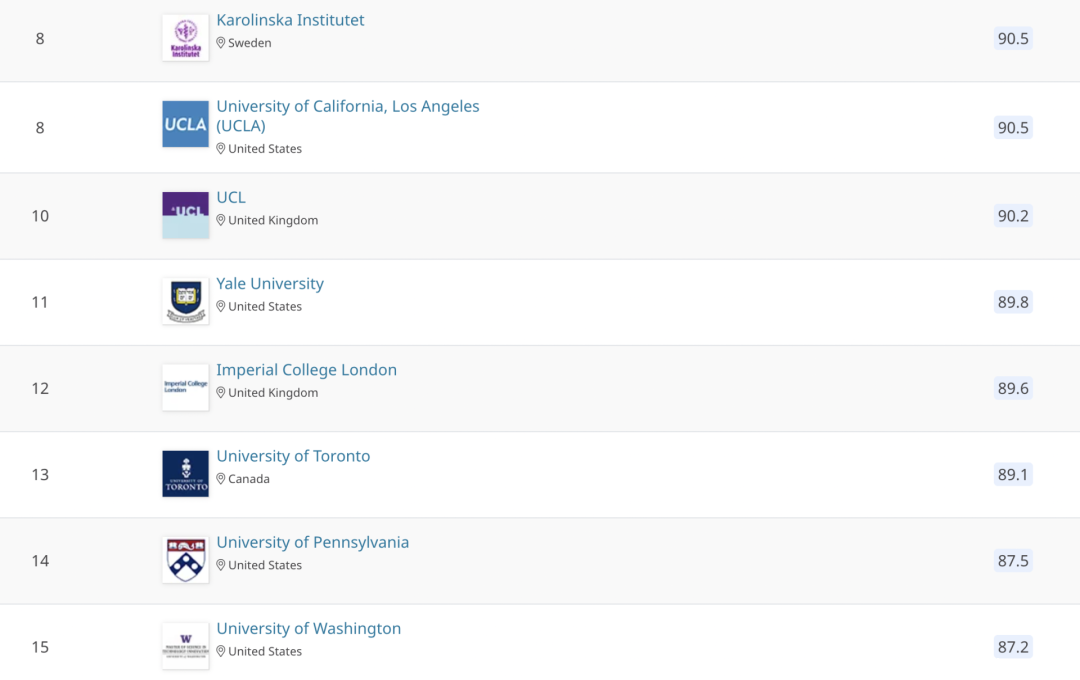Image resolution: width=1080 pixels, height=680 pixels.
Task: Click the Karolinska Institutet logo
Action: click(x=185, y=38)
